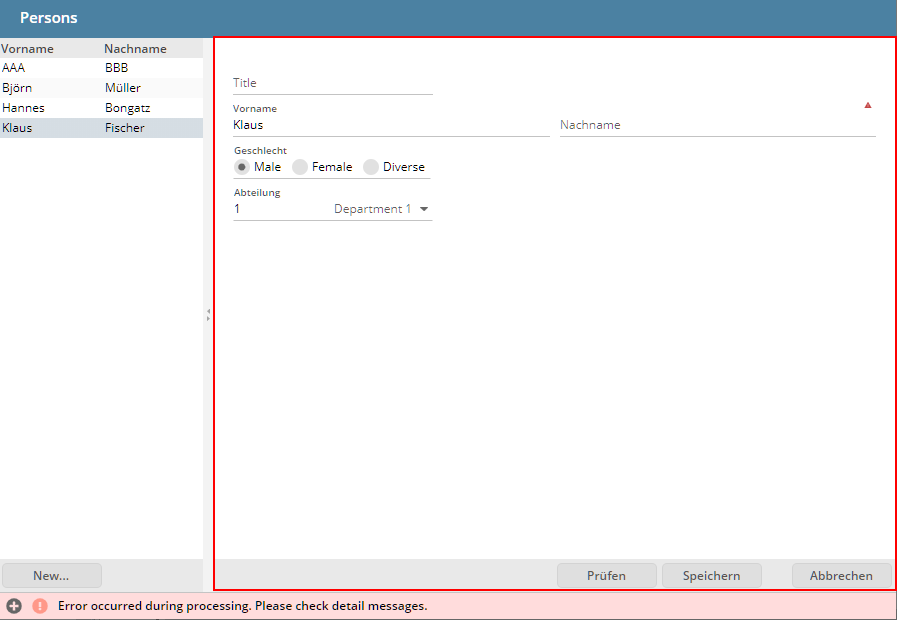This screenshot has width=897, height=620.
Task: Select the AAA BBB row
Action: click(100, 68)
